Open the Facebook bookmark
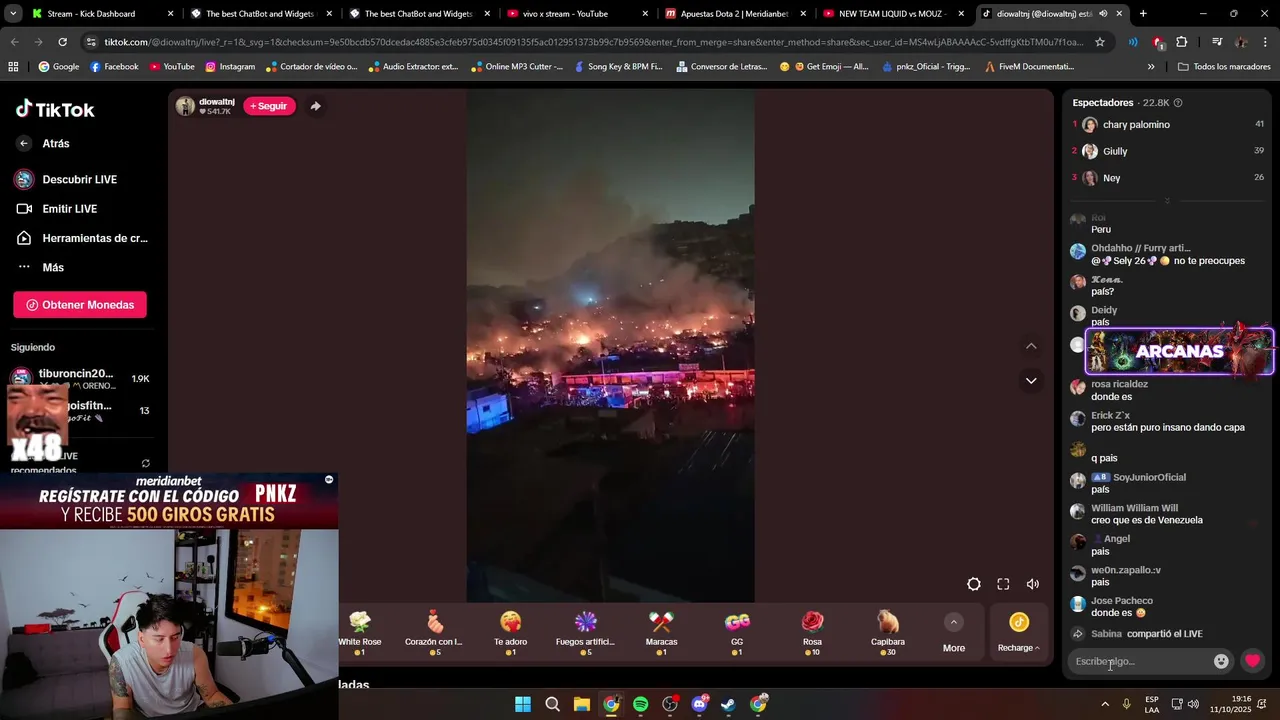Viewport: 1280px width, 720px height. point(114,66)
